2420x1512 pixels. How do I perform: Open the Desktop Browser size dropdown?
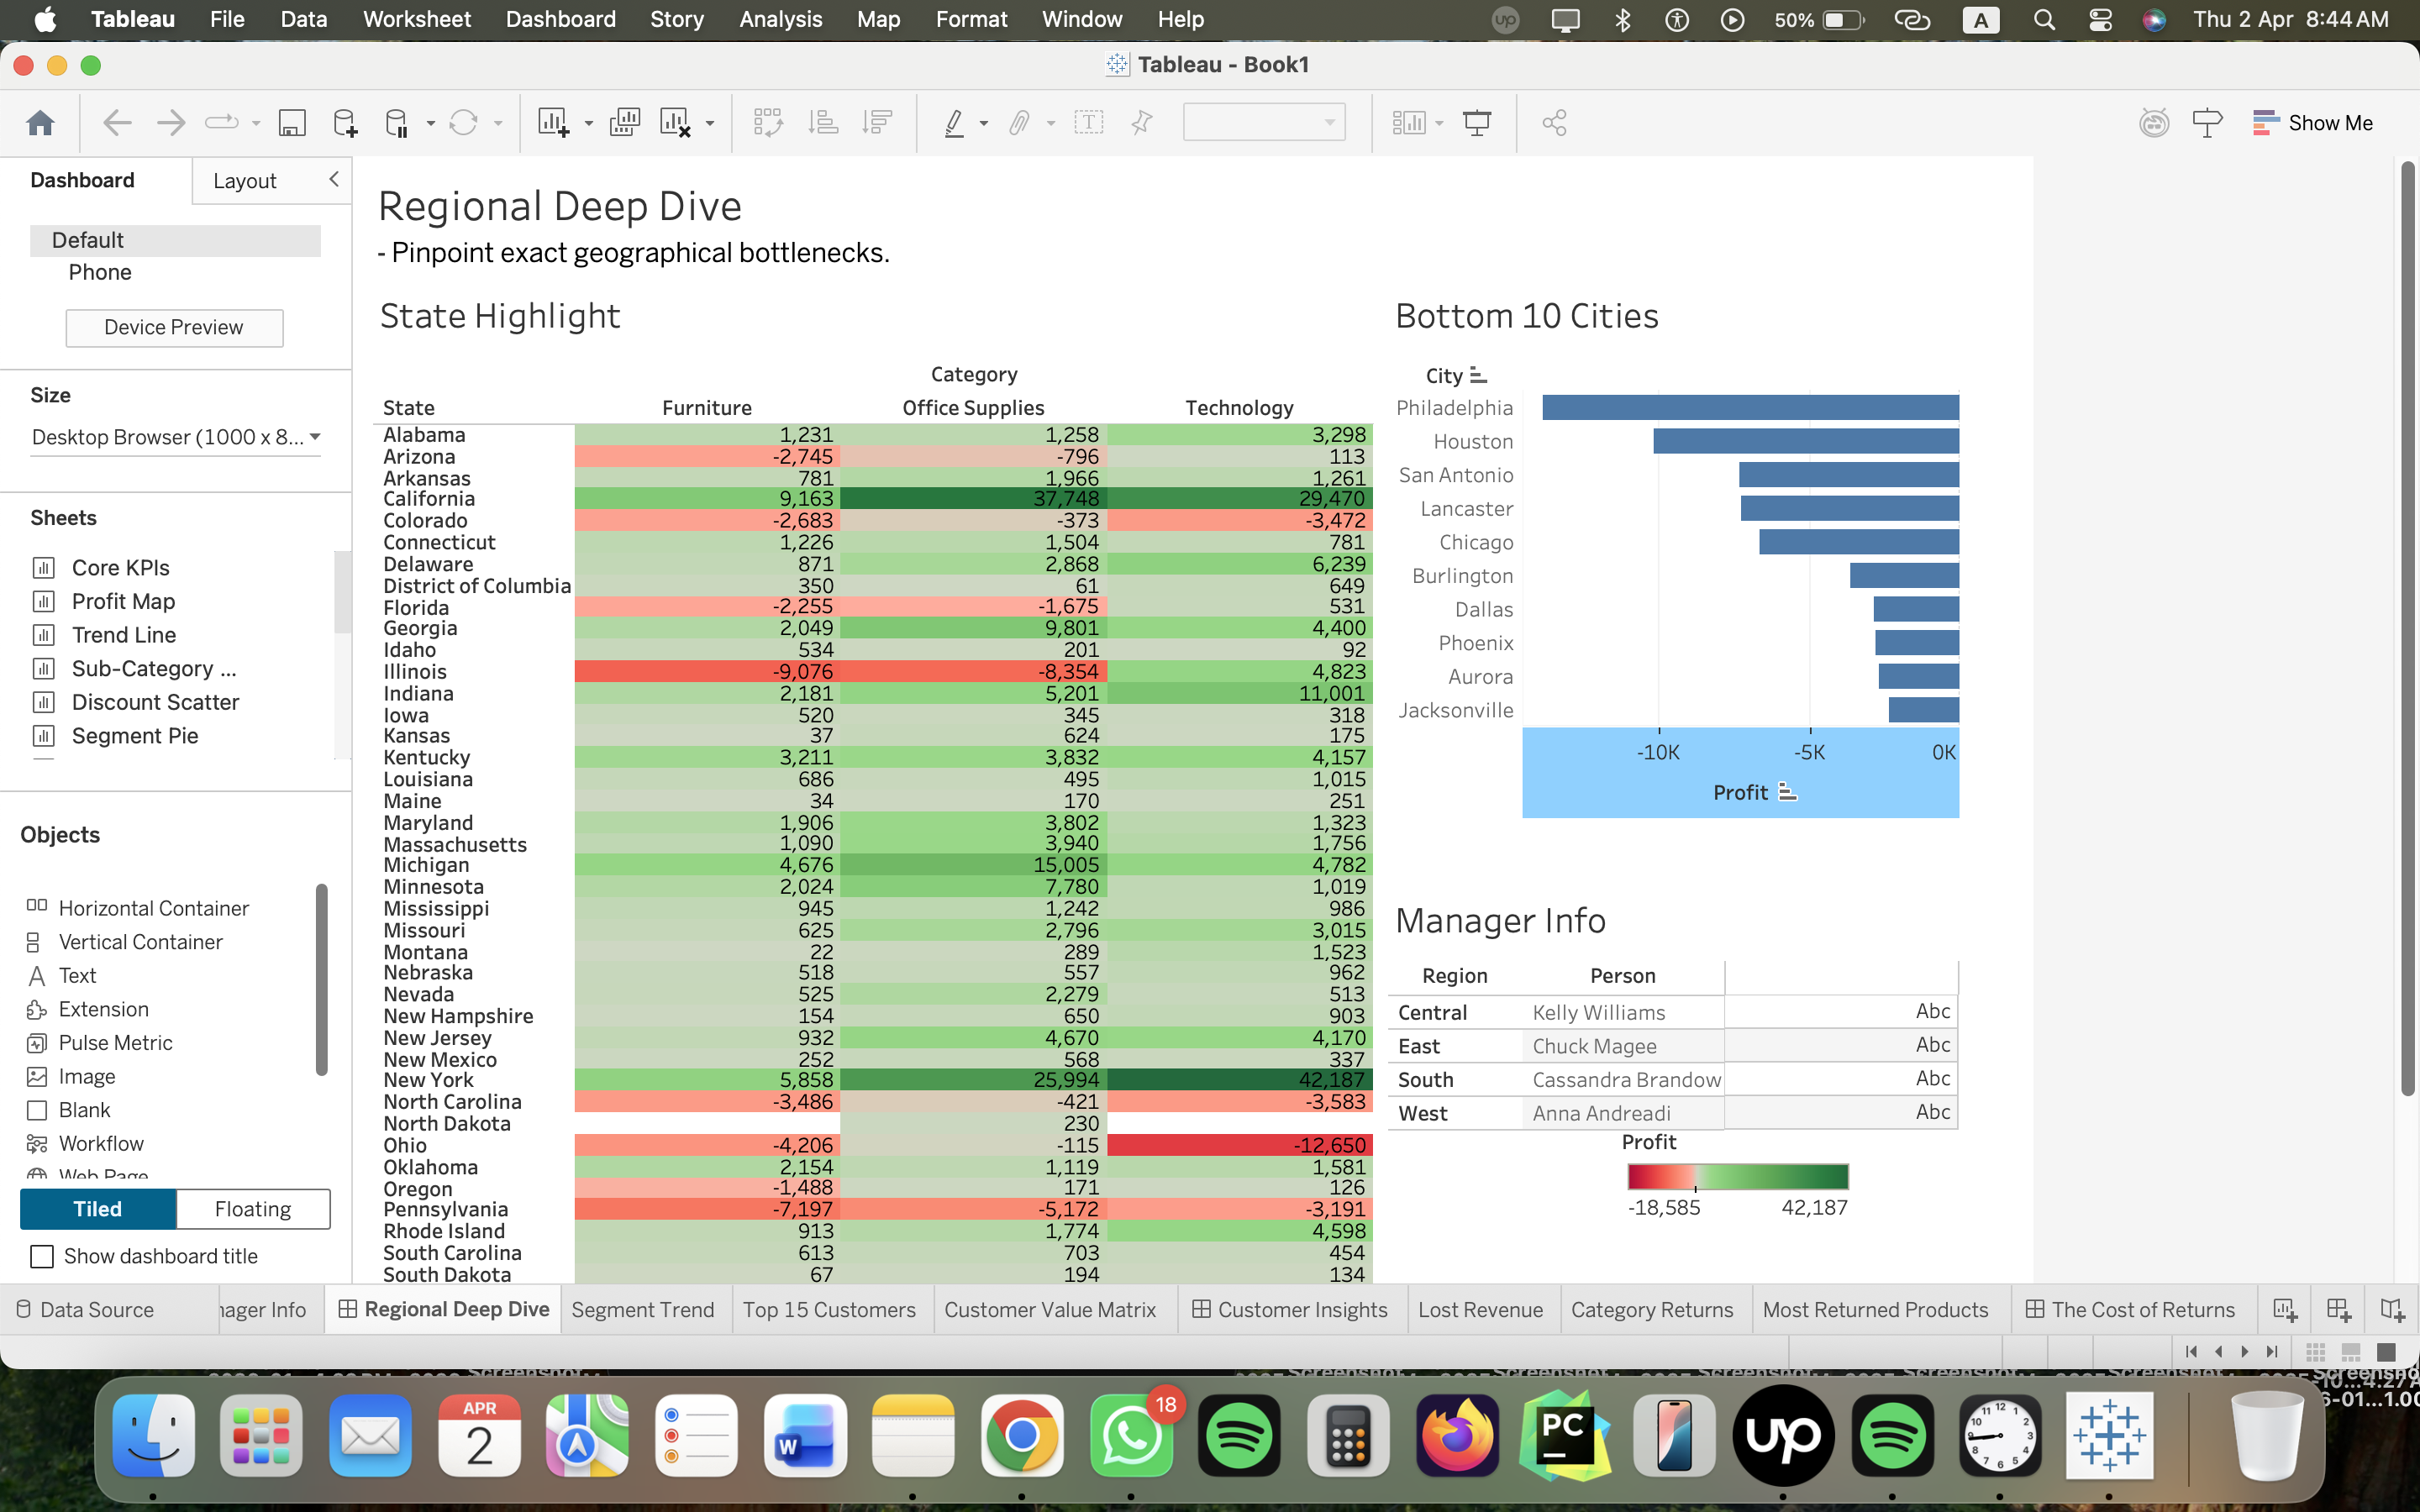point(316,437)
